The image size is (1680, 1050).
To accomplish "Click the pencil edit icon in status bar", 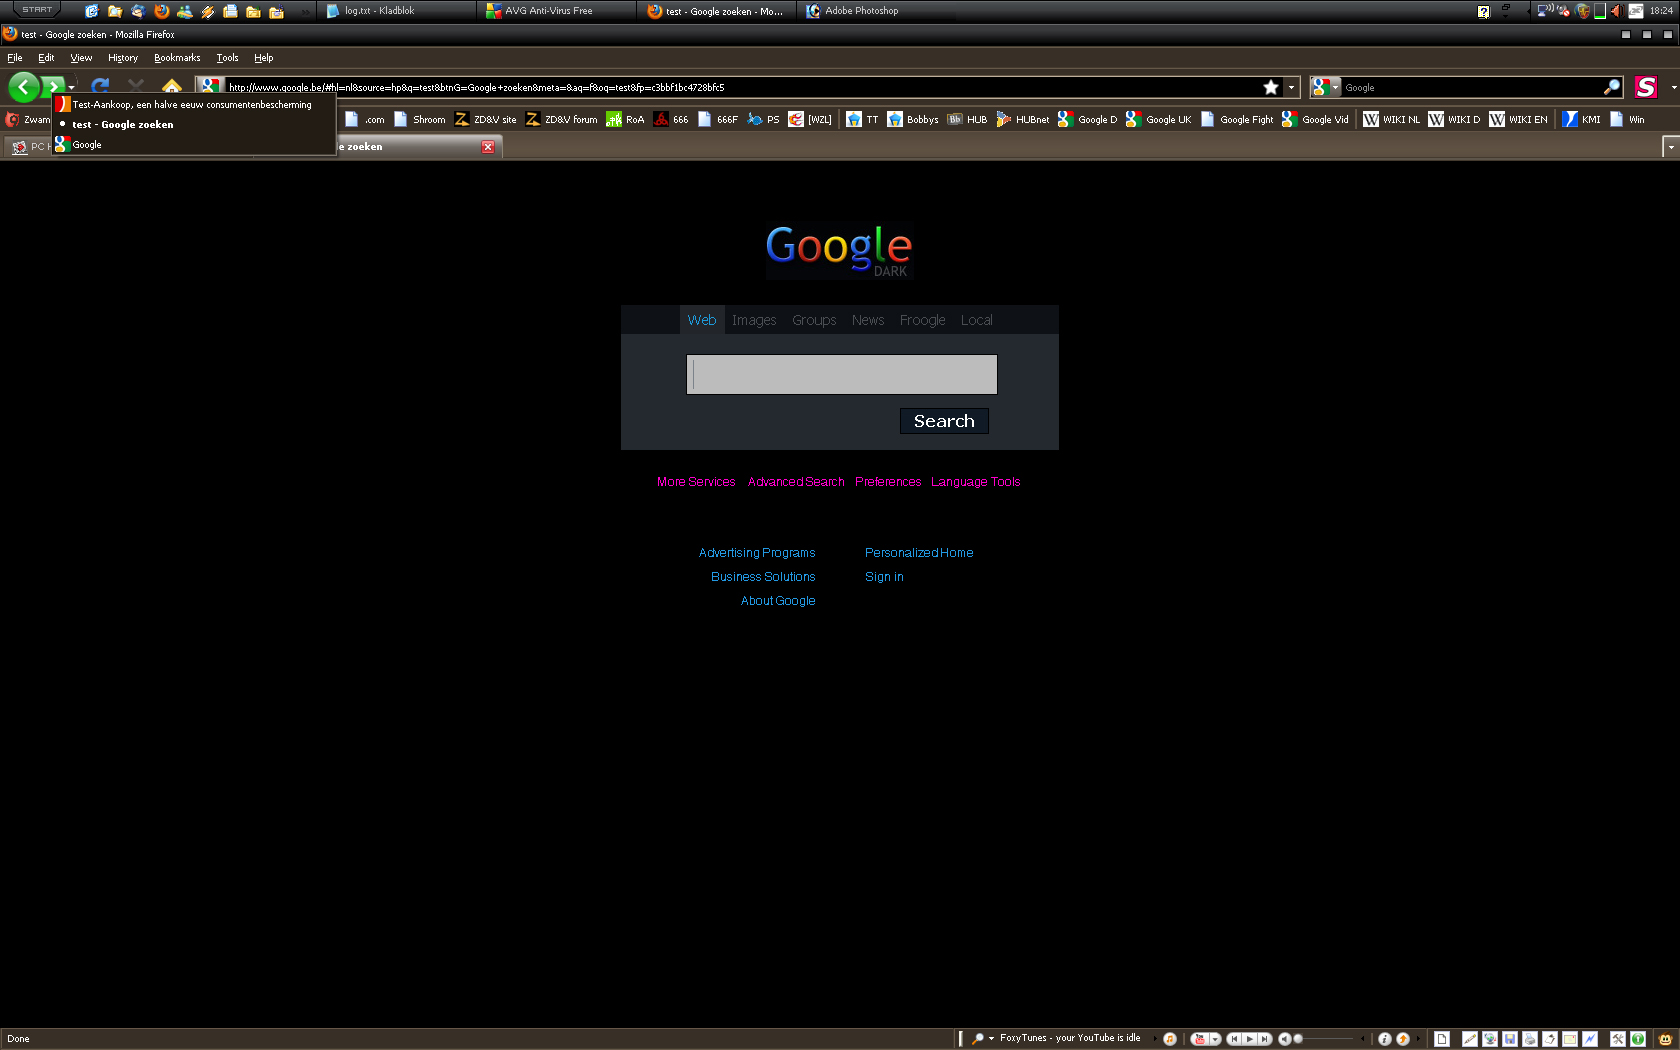I will pyautogui.click(x=1470, y=1039).
